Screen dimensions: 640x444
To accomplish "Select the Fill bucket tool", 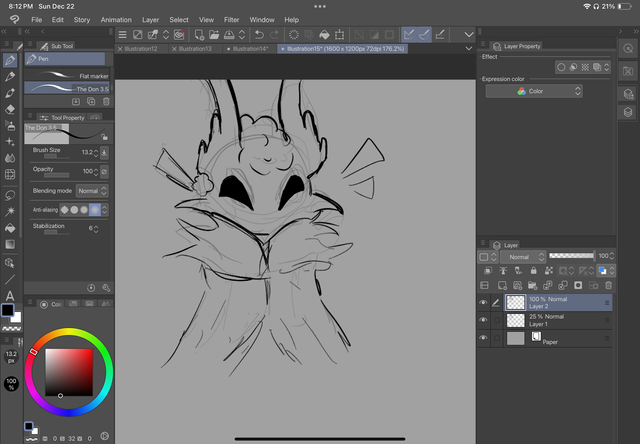I will (10, 226).
